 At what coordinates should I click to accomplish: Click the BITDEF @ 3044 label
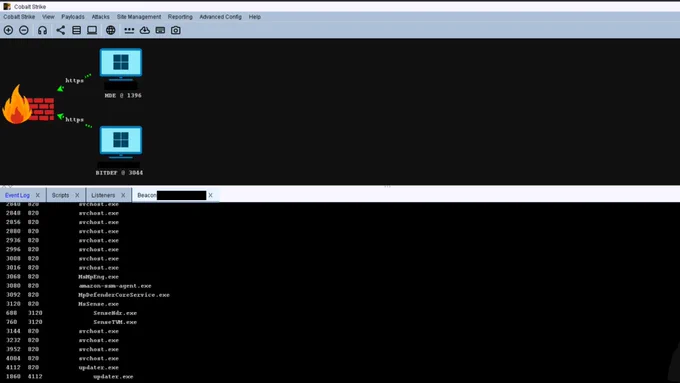pos(119,173)
